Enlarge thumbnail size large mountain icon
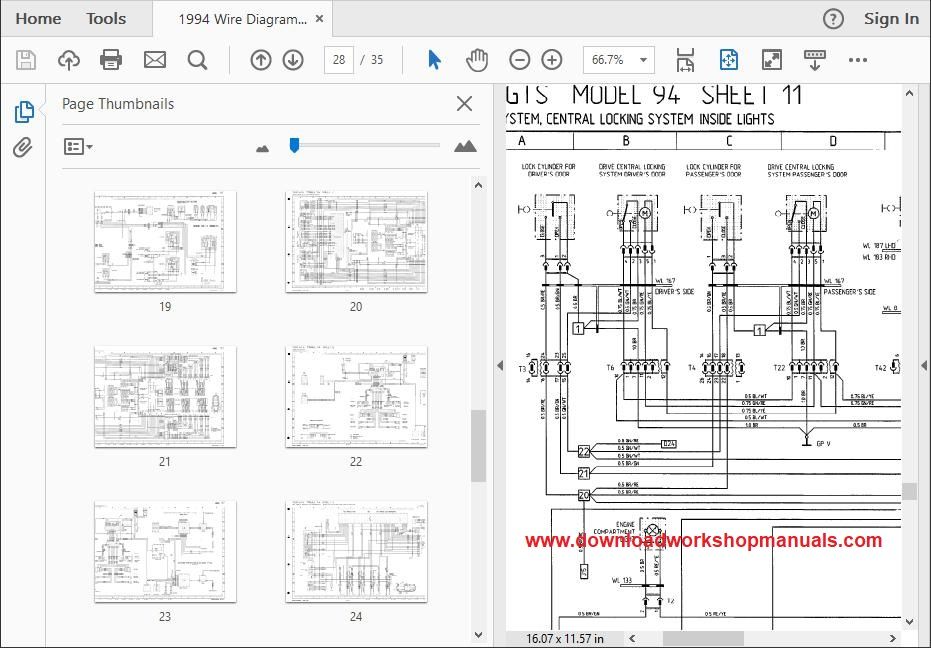931x648 pixels. click(x=466, y=146)
